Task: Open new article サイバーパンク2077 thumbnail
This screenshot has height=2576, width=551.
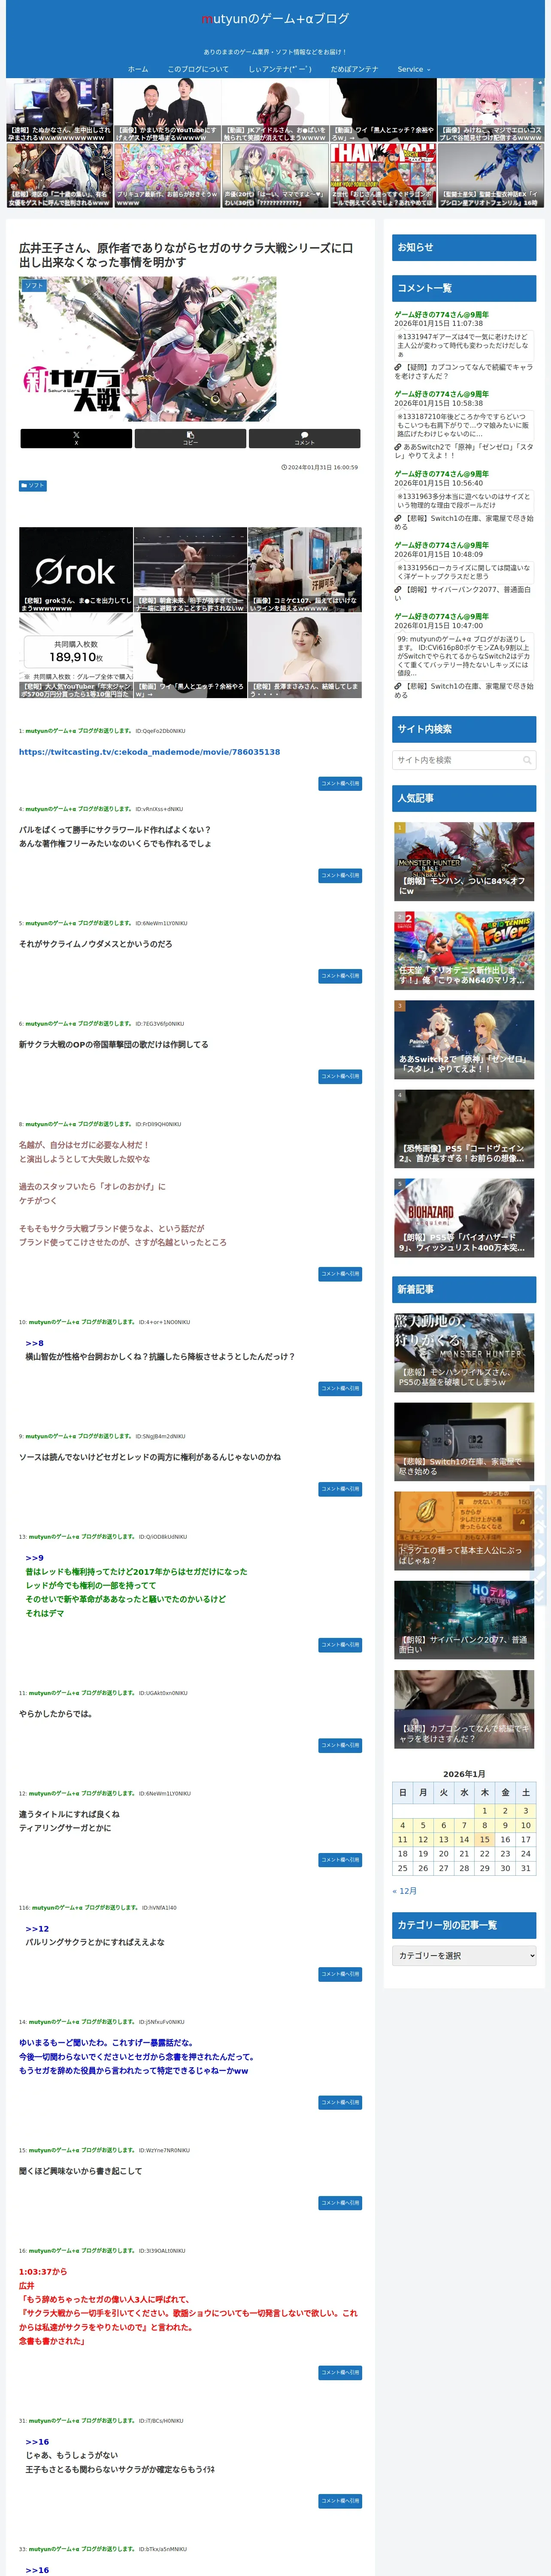Action: 464,1619
